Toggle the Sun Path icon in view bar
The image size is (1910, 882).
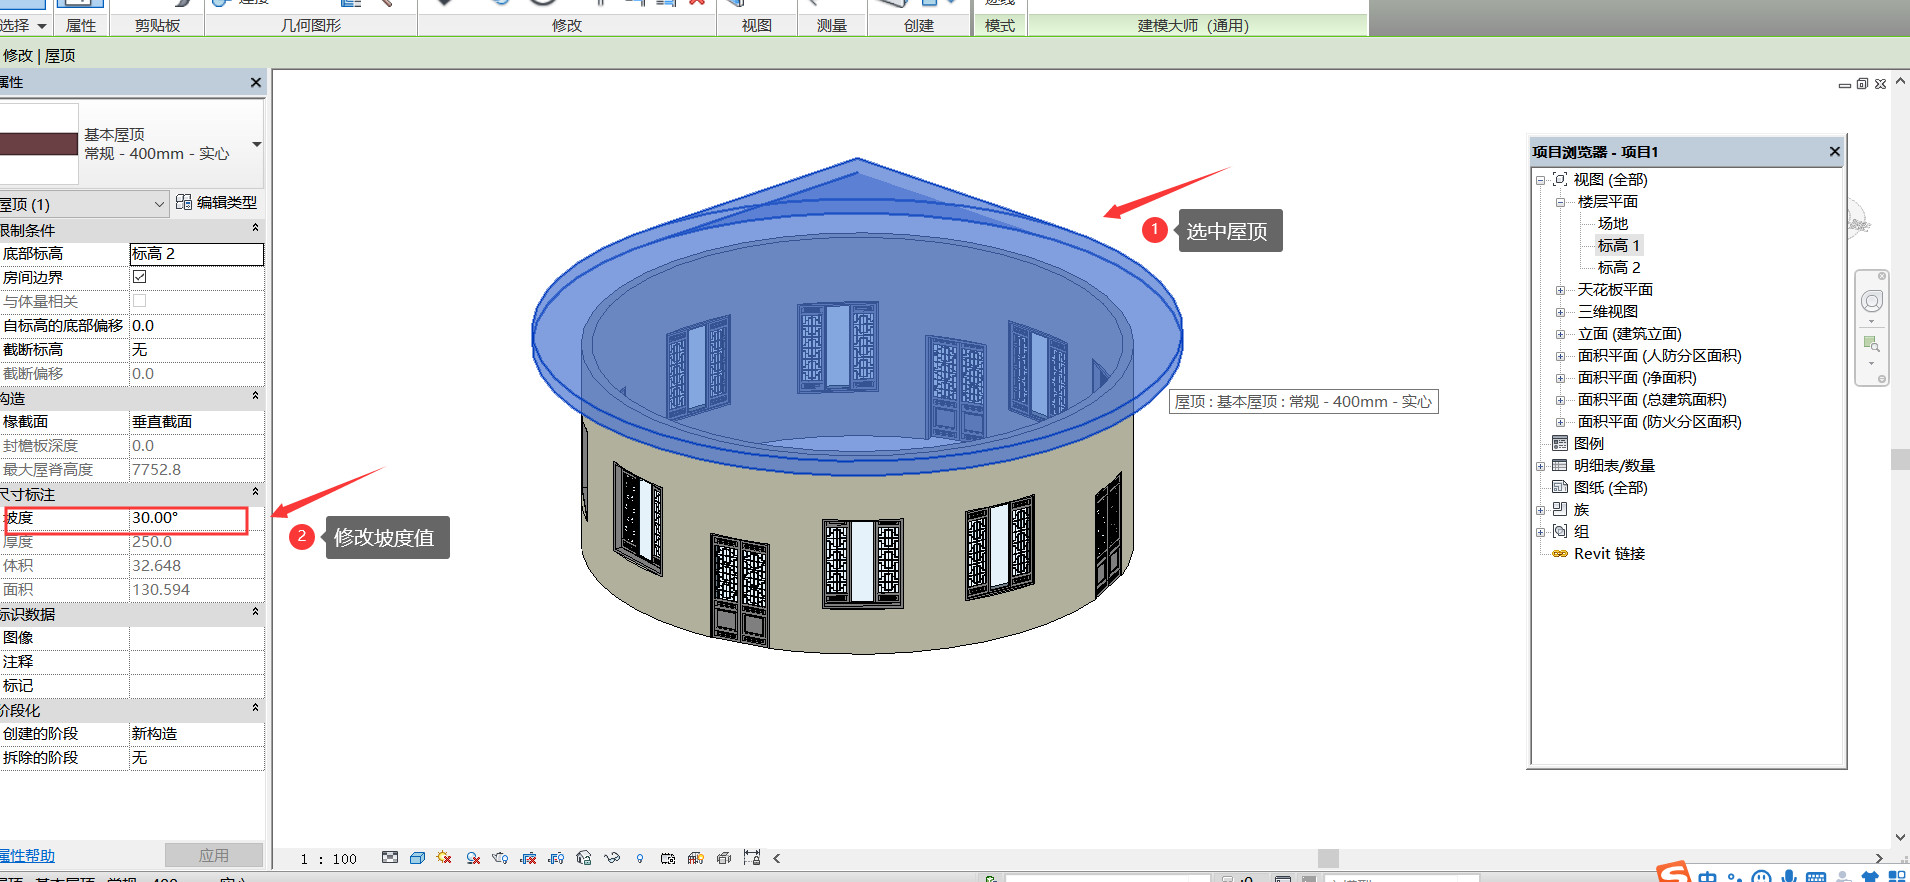coord(445,858)
